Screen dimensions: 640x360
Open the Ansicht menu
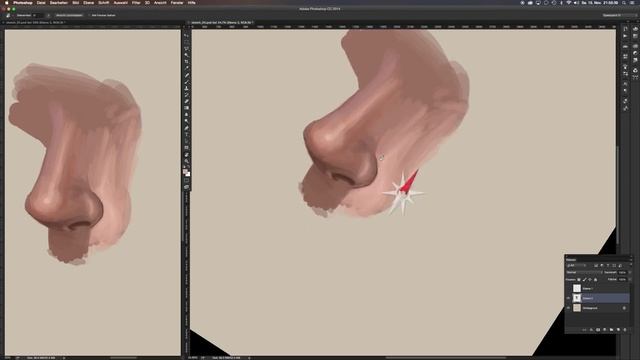pyautogui.click(x=160, y=2)
